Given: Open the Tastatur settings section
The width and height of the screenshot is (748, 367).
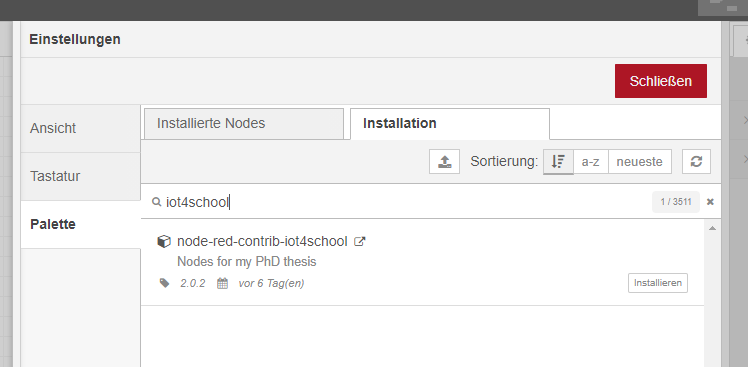Looking at the screenshot, I should [81, 177].
